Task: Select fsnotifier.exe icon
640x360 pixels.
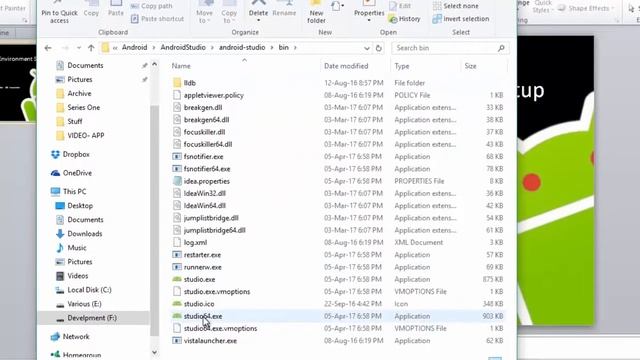Action: click(x=177, y=156)
